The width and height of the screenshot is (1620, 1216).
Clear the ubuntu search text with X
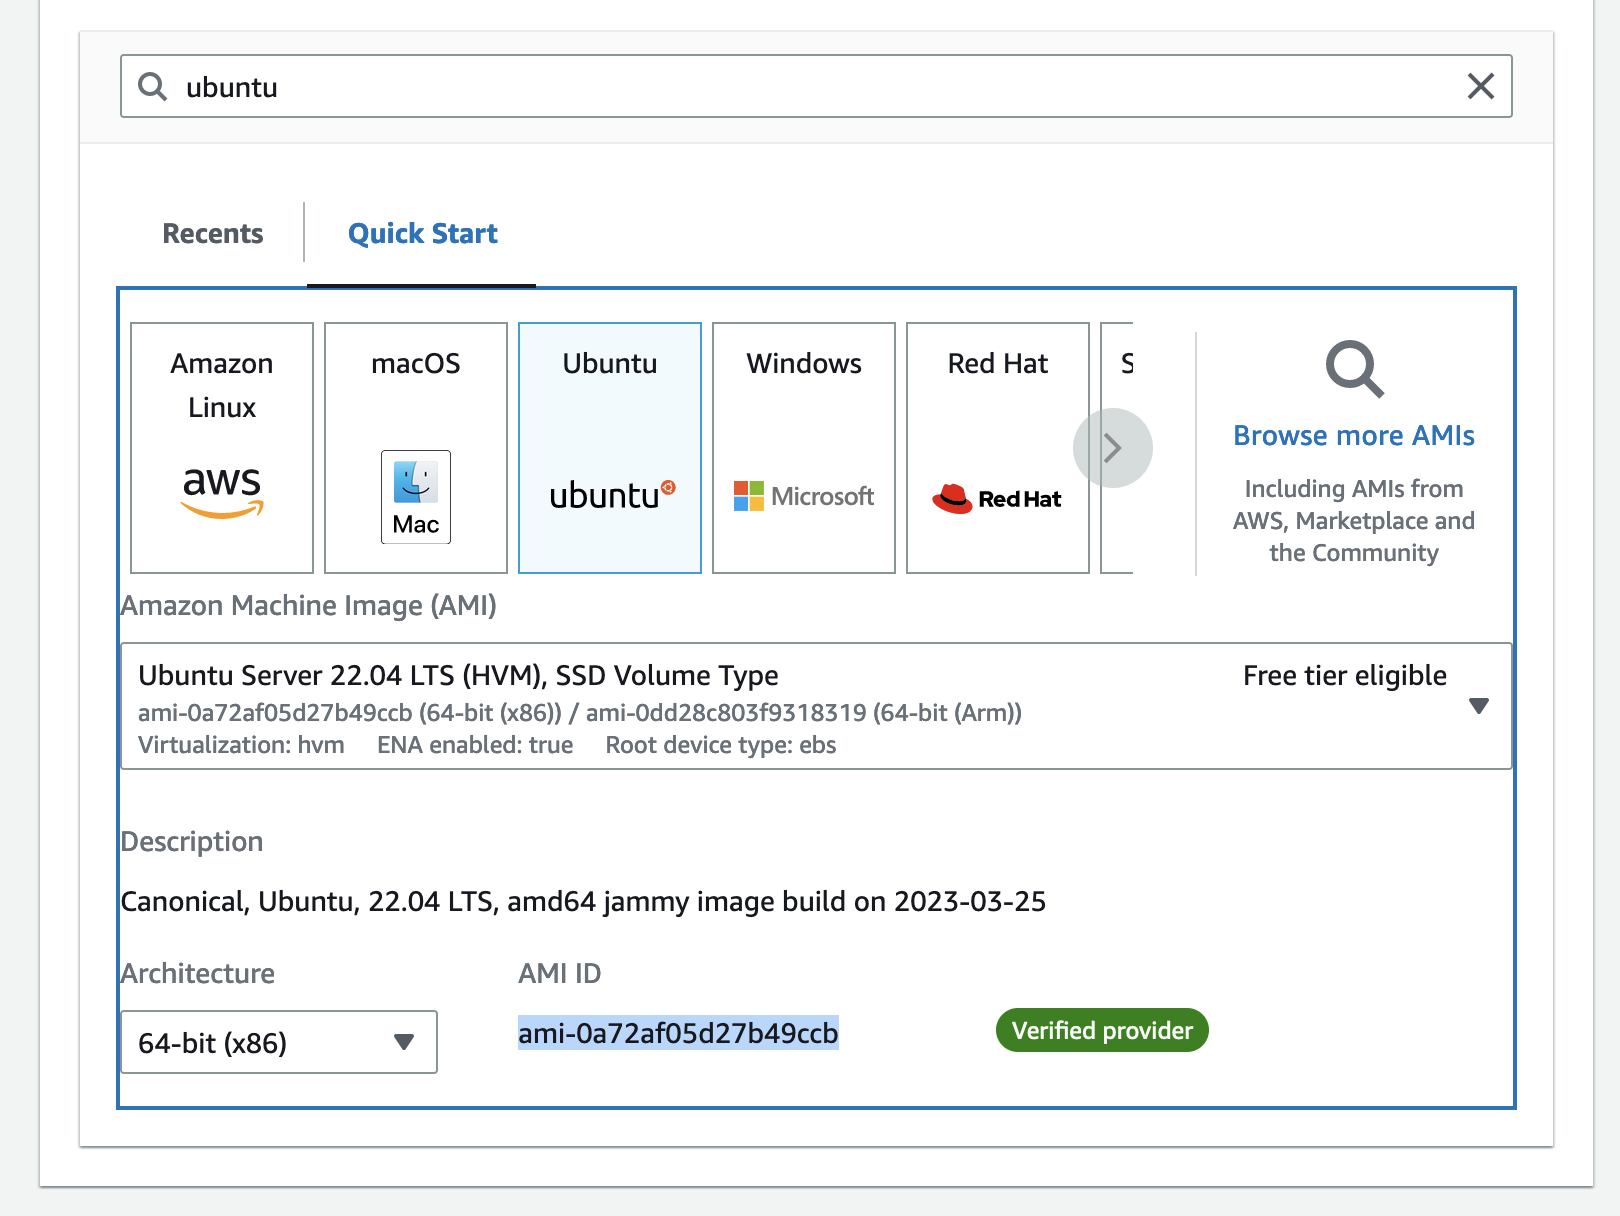[1480, 86]
